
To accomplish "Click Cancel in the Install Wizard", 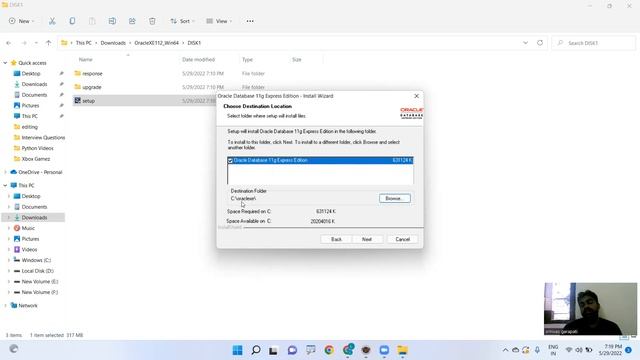I will (402, 239).
